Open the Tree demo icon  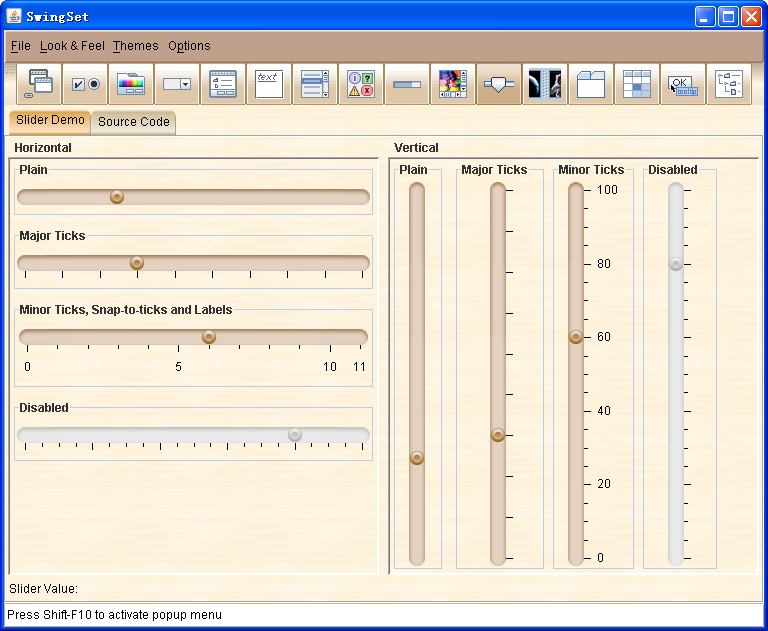729,84
